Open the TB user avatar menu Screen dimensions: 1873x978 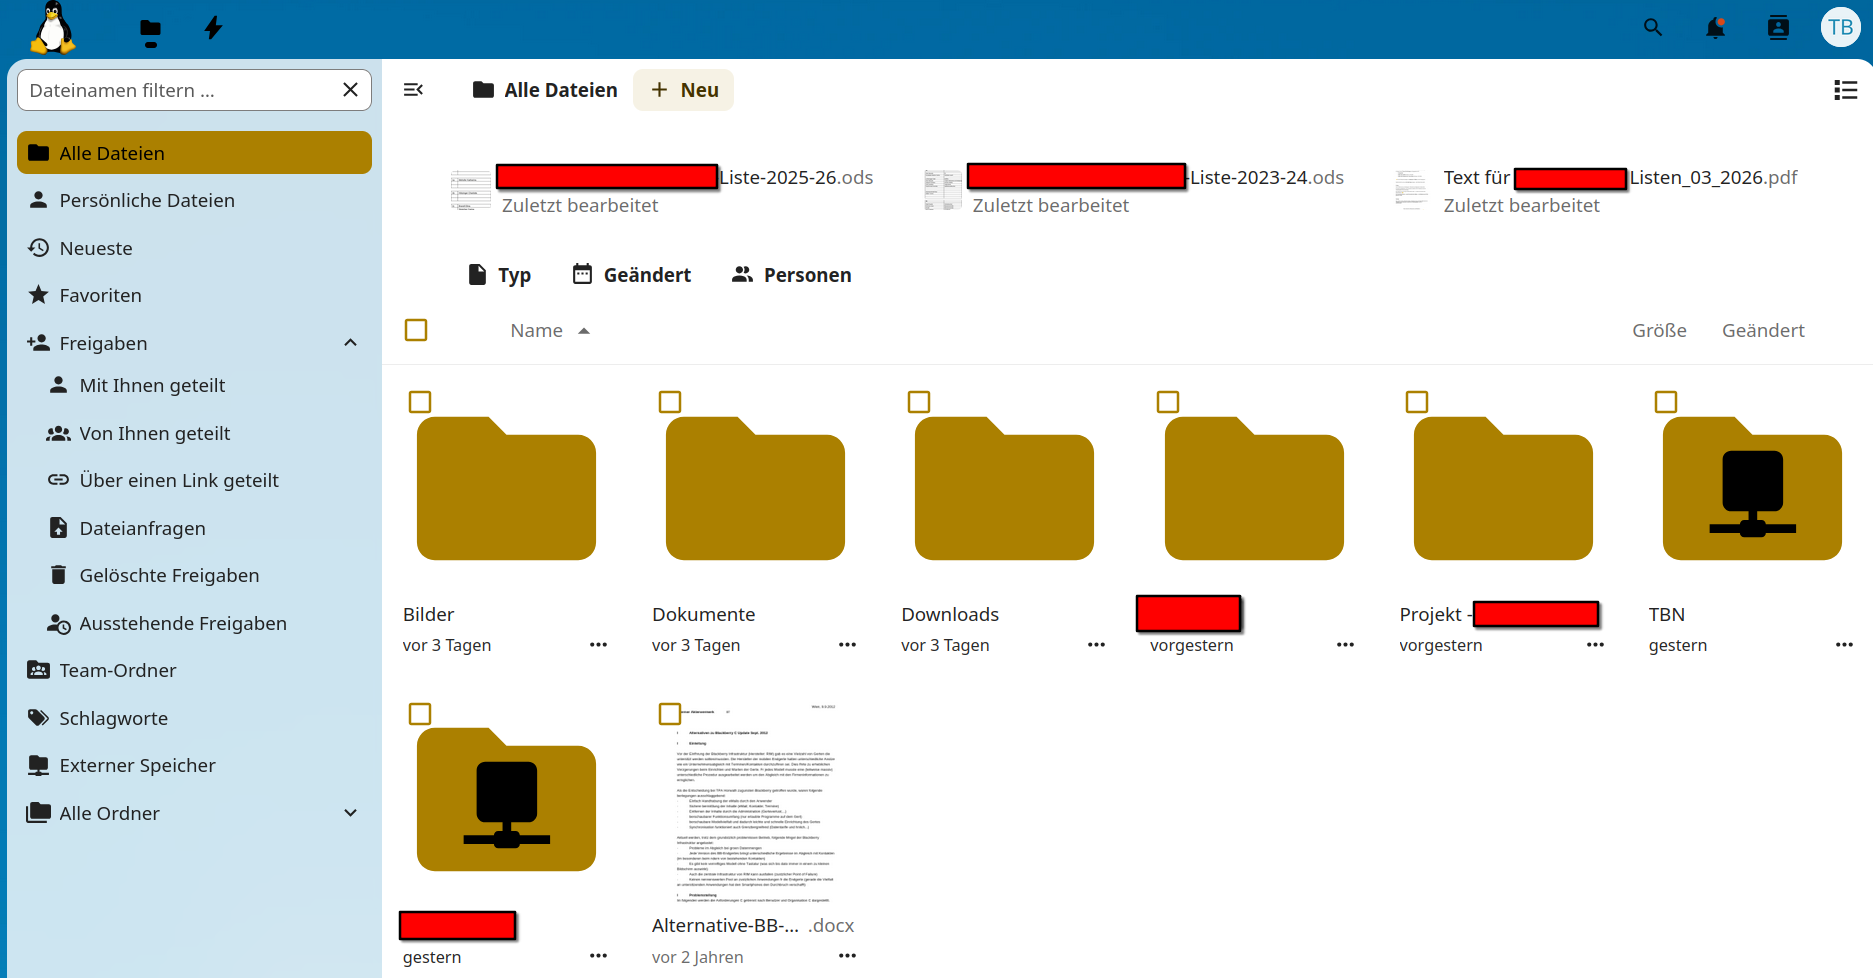coord(1840,28)
